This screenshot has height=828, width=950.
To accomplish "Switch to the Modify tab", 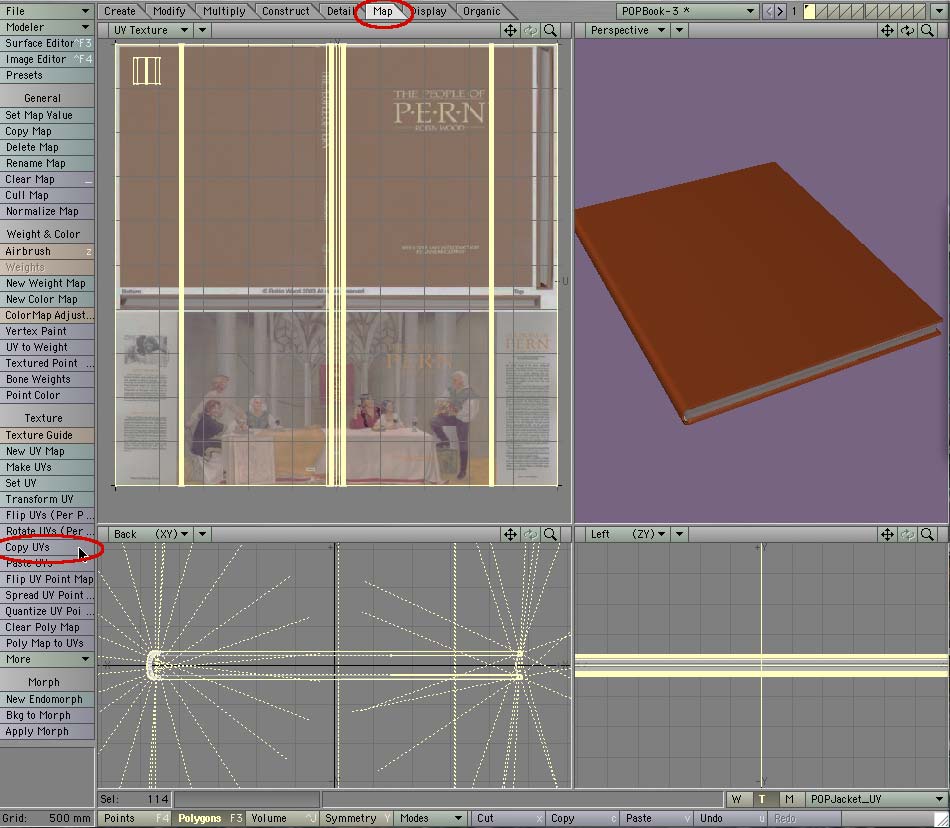I will 169,11.
